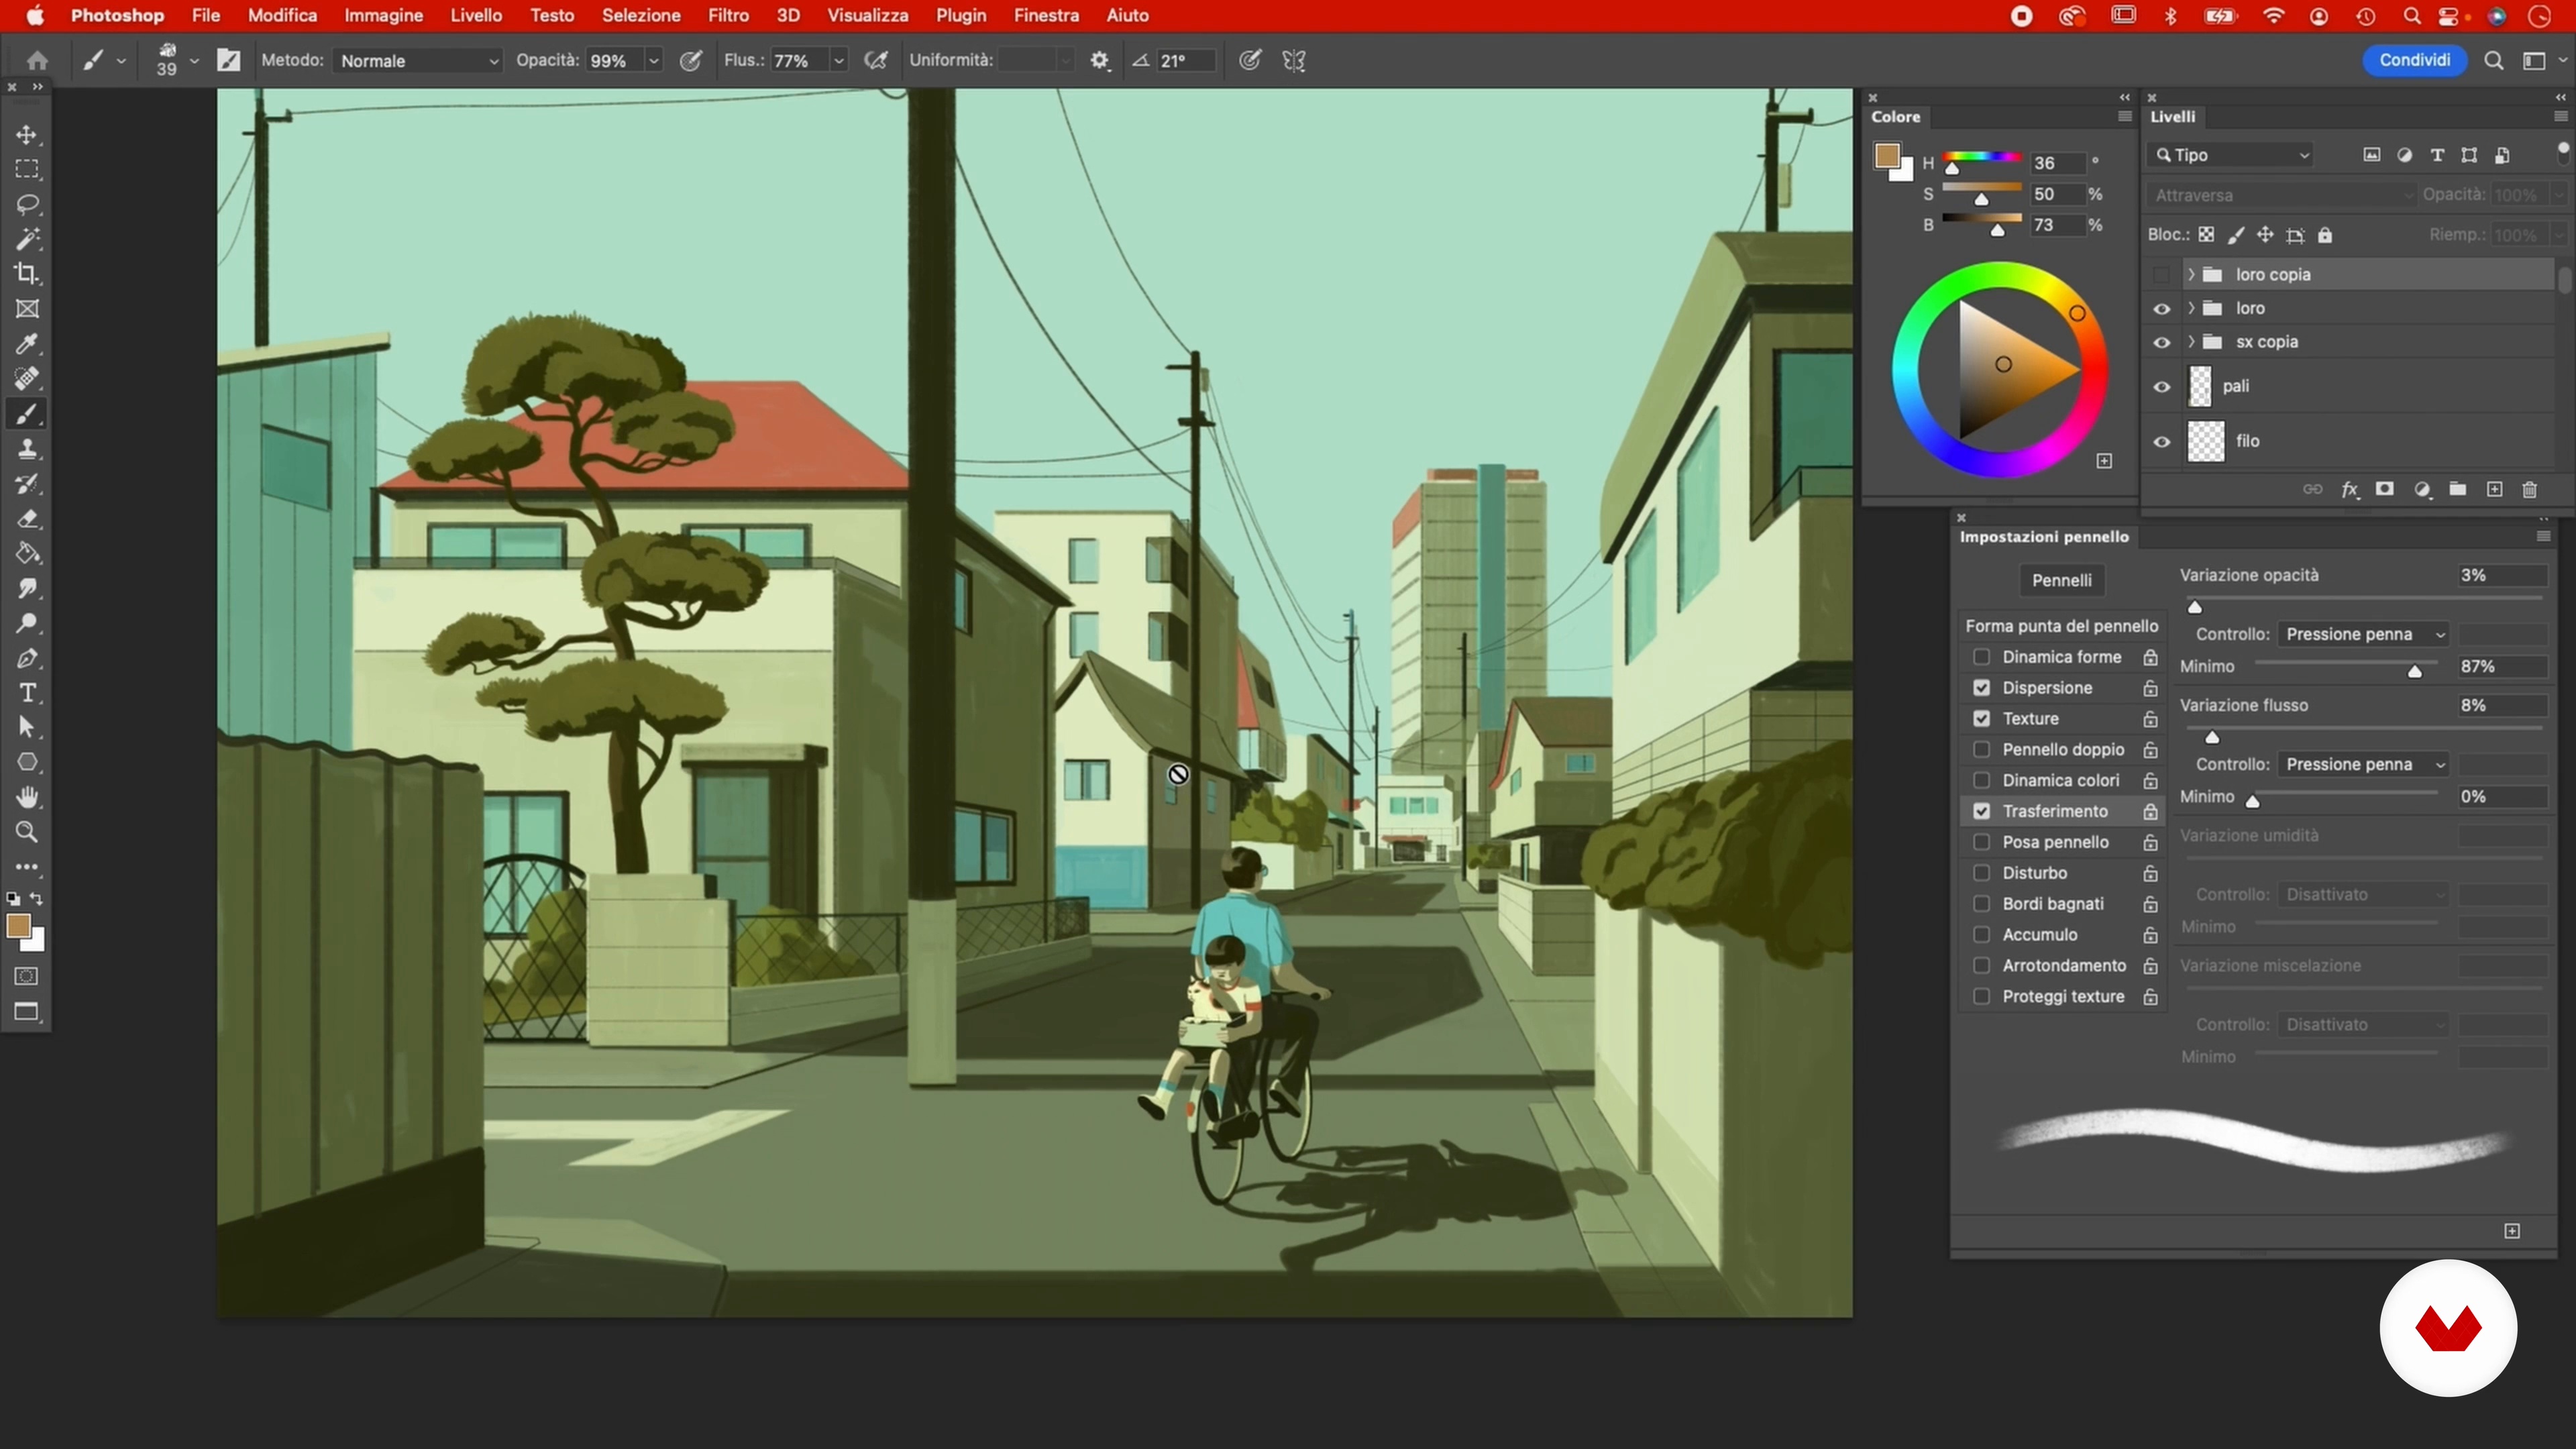Expand the loro copia group
The width and height of the screenshot is (2576, 1449).
(2192, 274)
